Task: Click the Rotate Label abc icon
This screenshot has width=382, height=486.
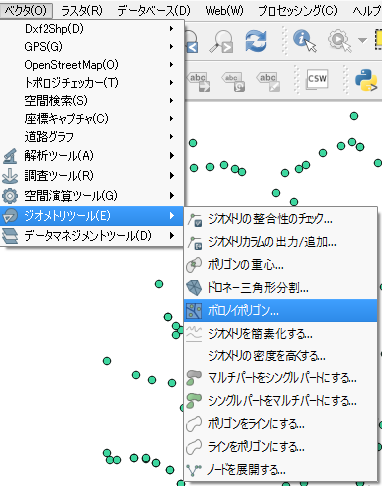Action: click(x=233, y=81)
